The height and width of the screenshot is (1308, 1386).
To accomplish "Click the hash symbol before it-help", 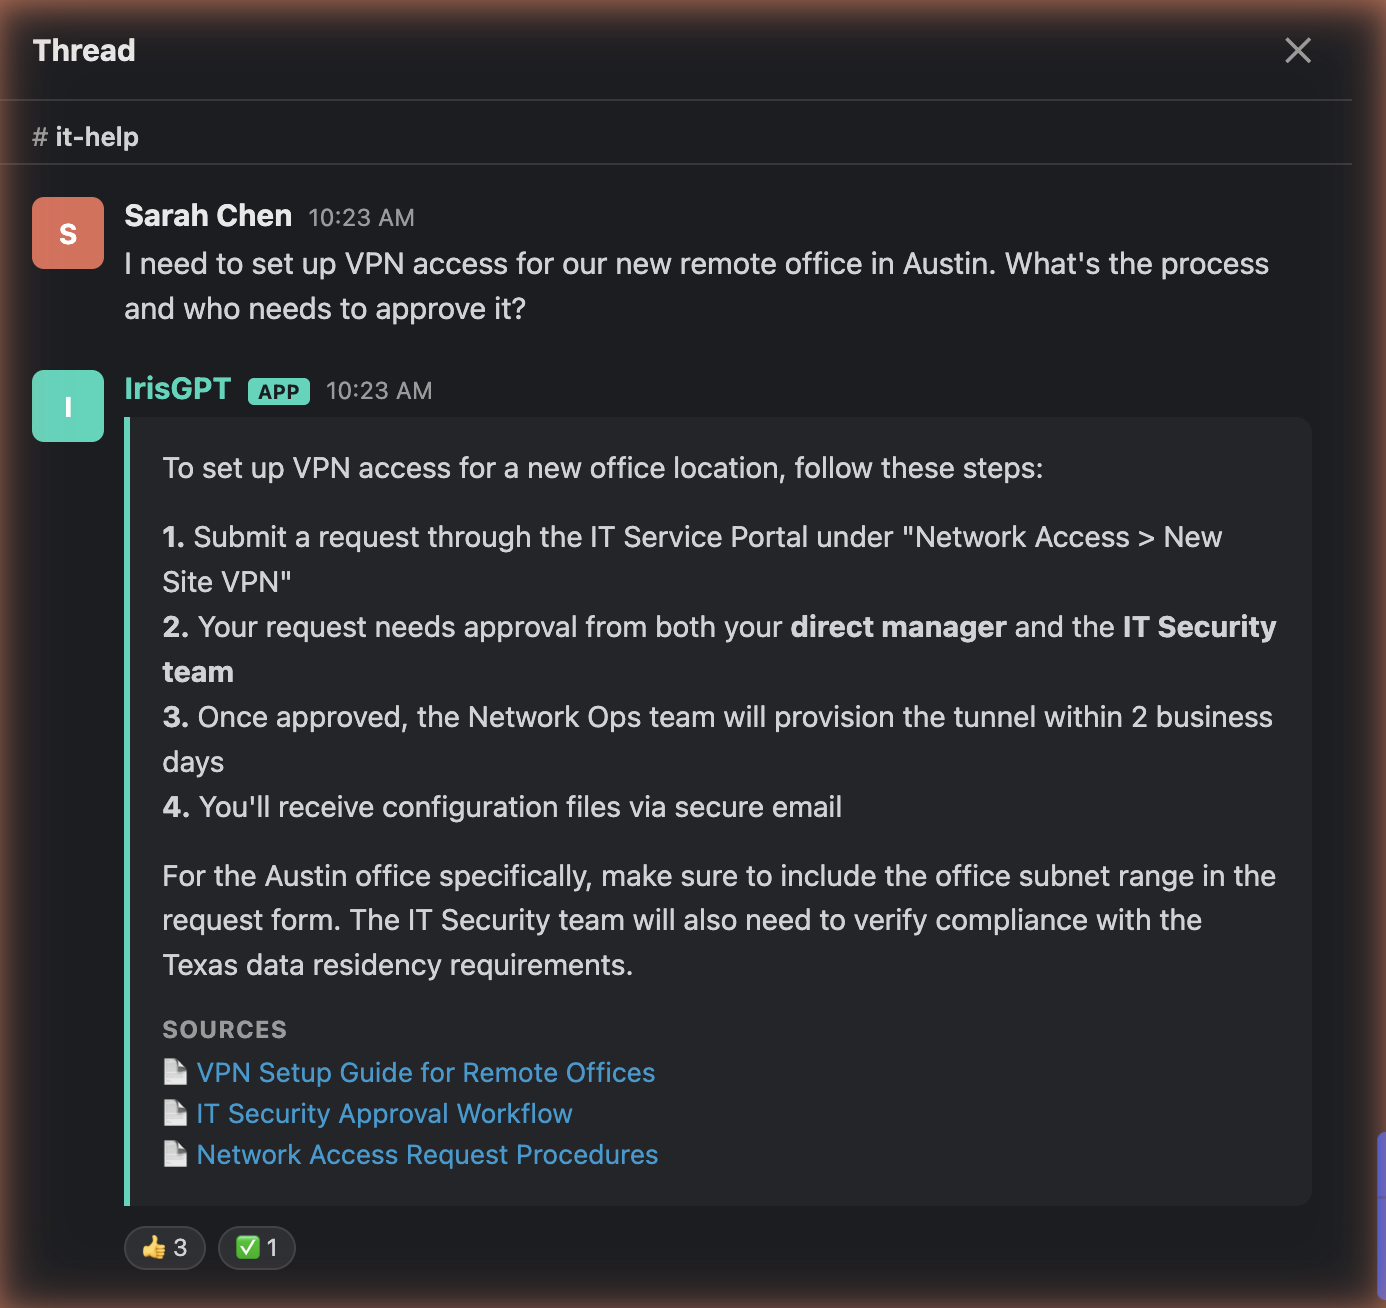I will [x=38, y=136].
